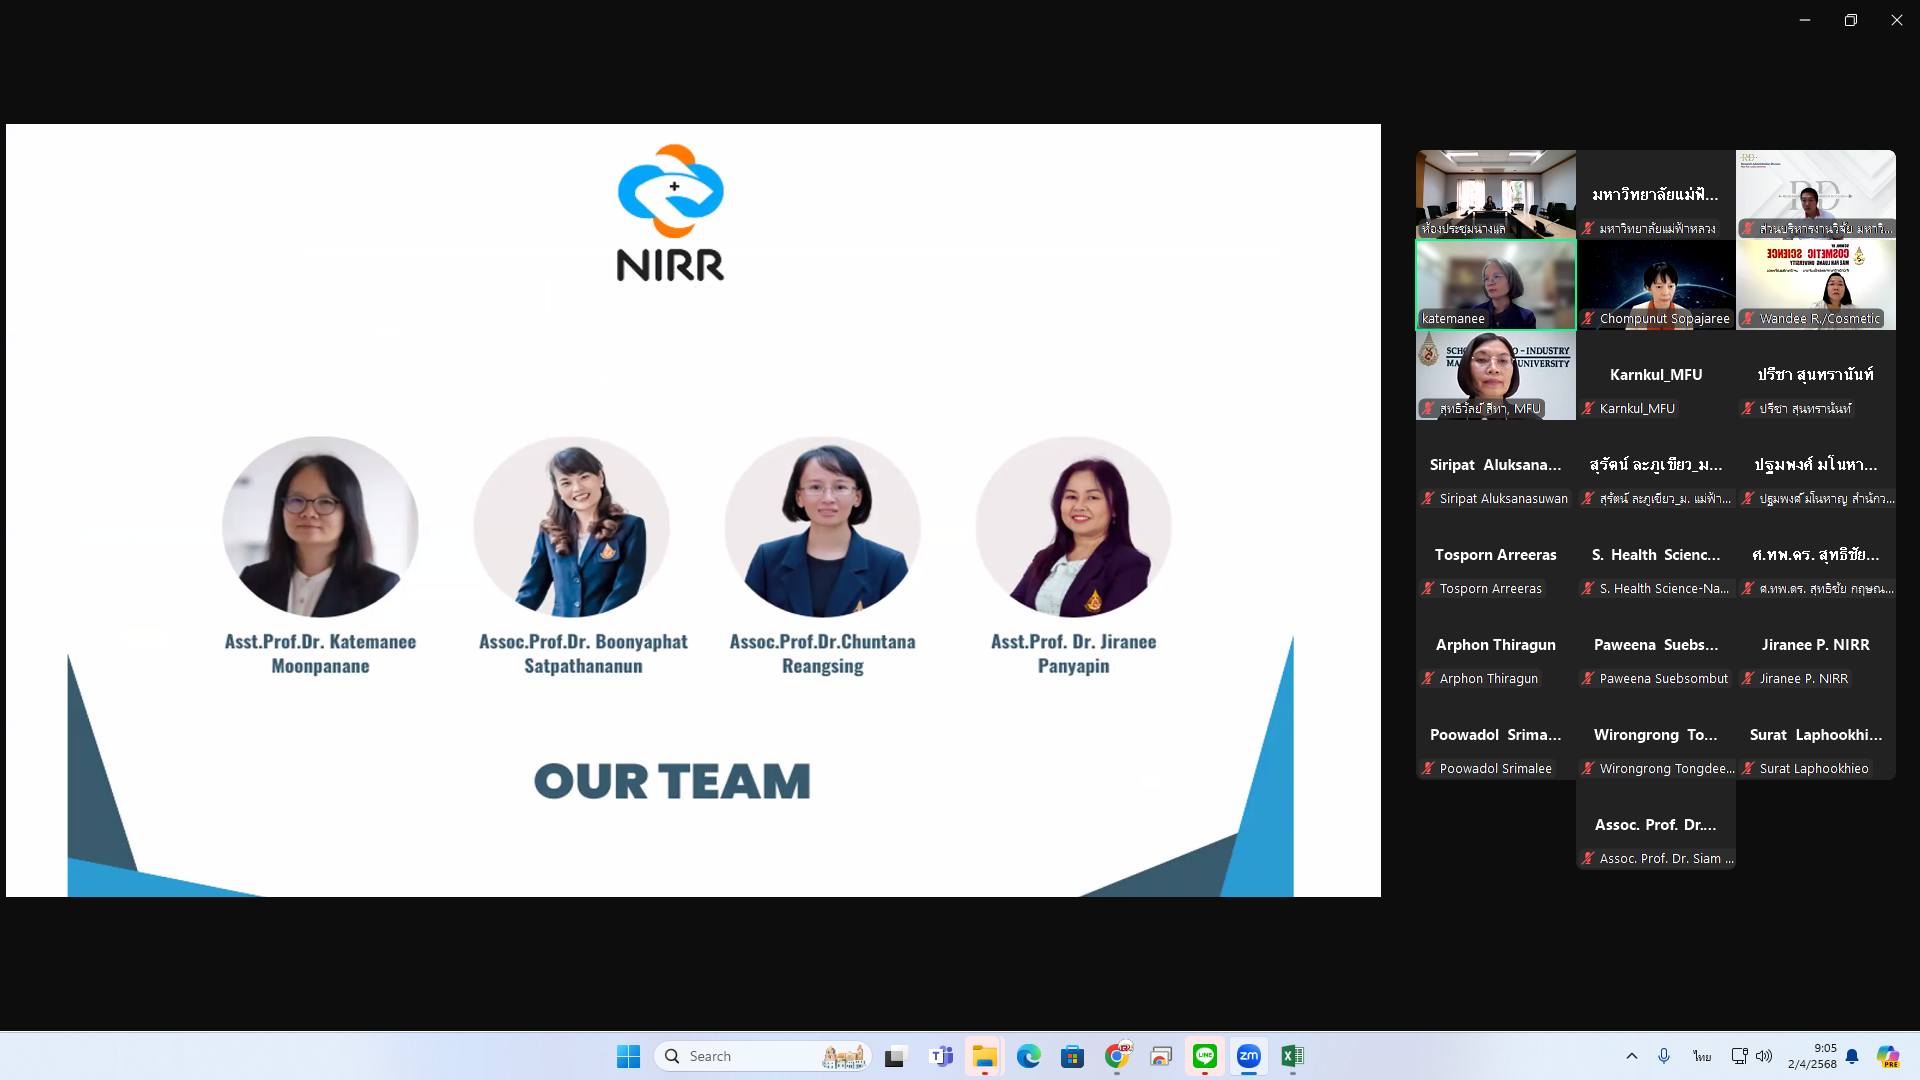Click the NIRR logo on the shared slide
This screenshot has height=1080, width=1920.
[670, 212]
